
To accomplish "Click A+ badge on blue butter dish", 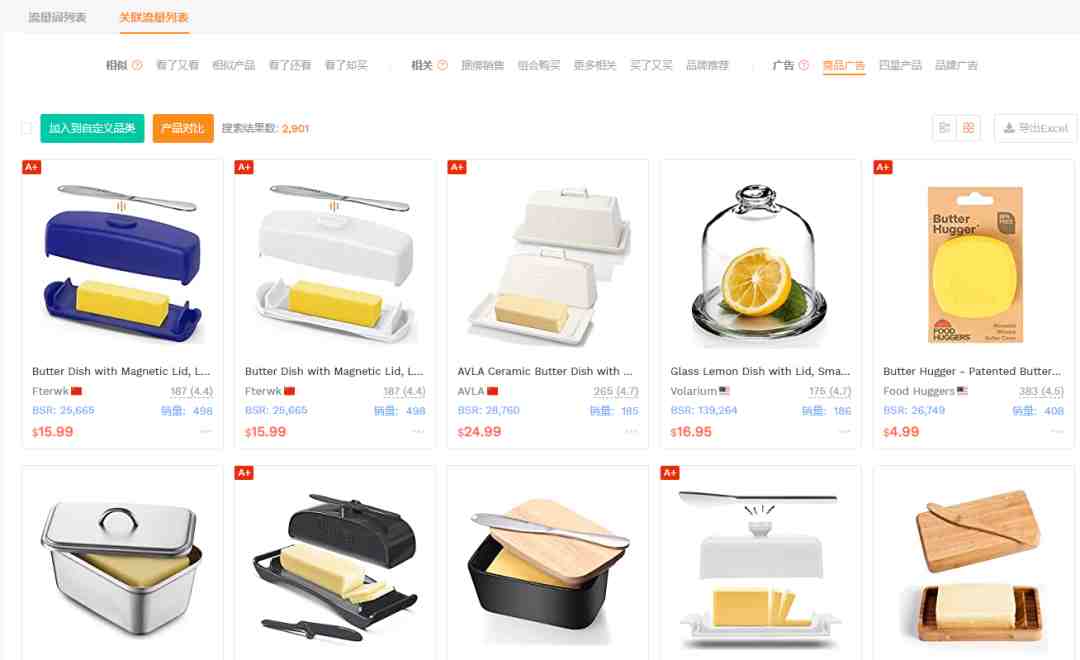I will 32,167.
